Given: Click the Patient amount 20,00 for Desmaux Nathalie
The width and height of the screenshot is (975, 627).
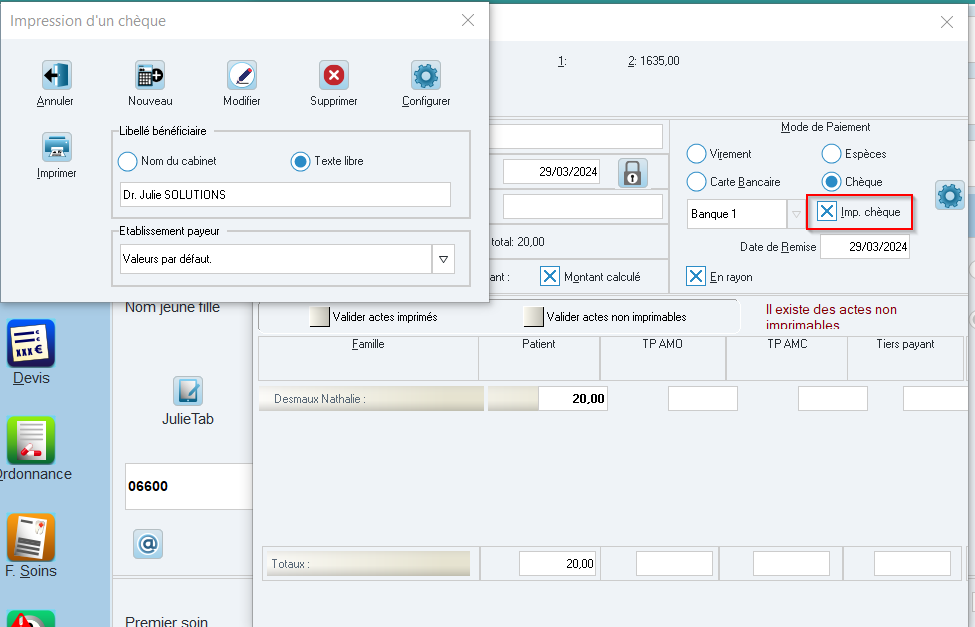Looking at the screenshot, I should point(573,399).
